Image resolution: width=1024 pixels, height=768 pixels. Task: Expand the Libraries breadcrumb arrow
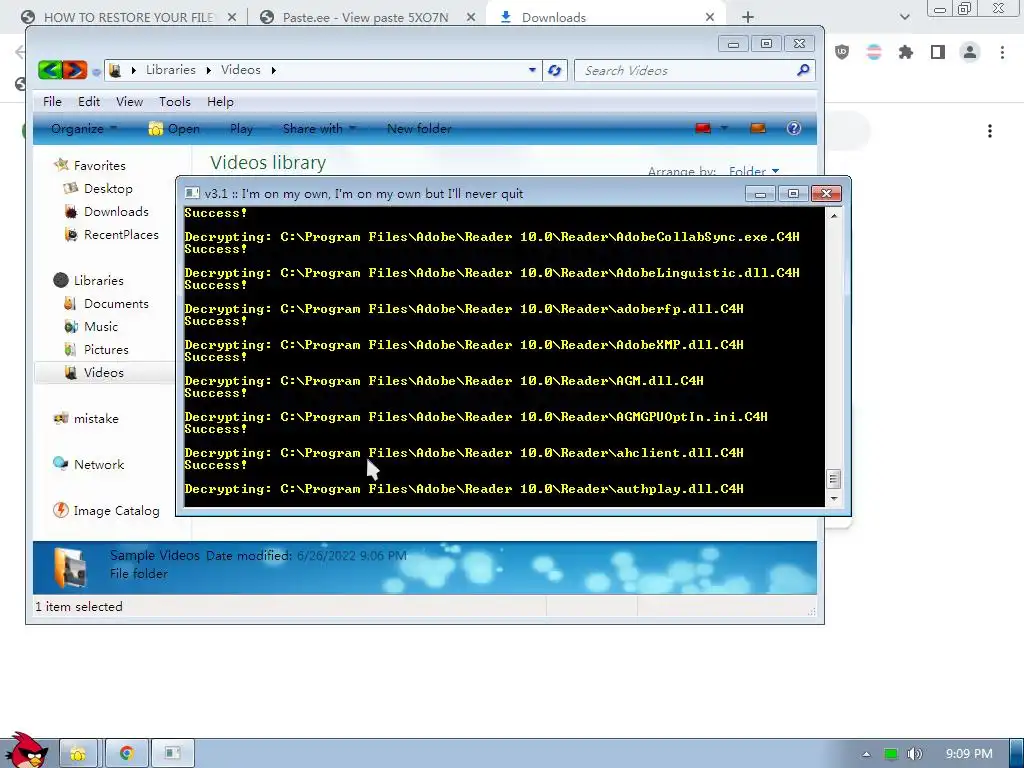[208, 70]
